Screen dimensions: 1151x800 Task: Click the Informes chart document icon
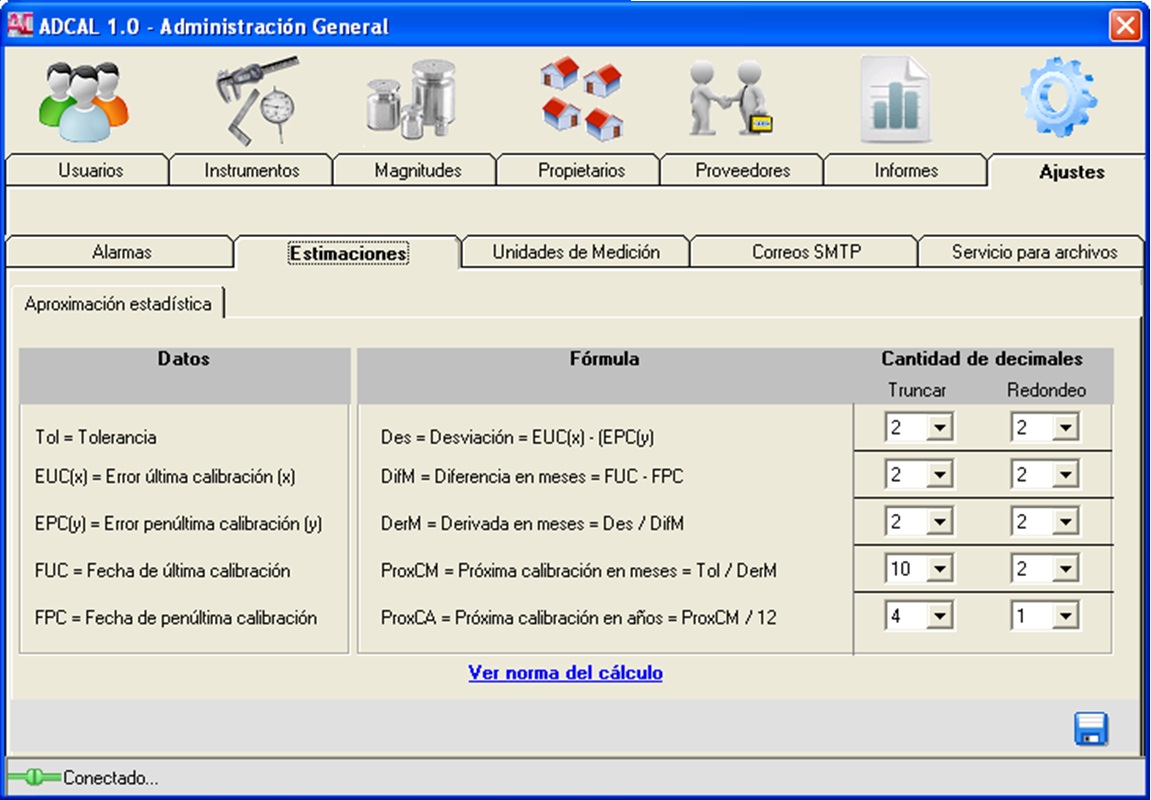pos(898,101)
